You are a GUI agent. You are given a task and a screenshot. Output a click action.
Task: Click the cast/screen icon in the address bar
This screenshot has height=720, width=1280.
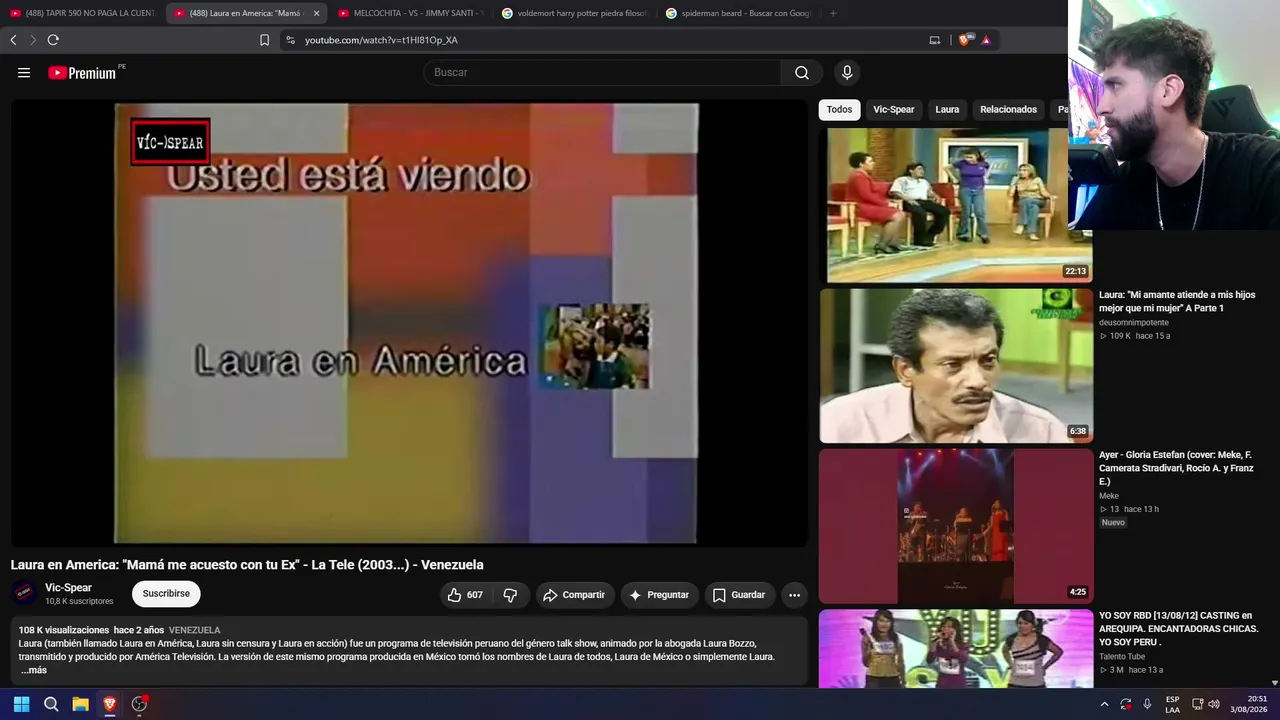(x=935, y=40)
